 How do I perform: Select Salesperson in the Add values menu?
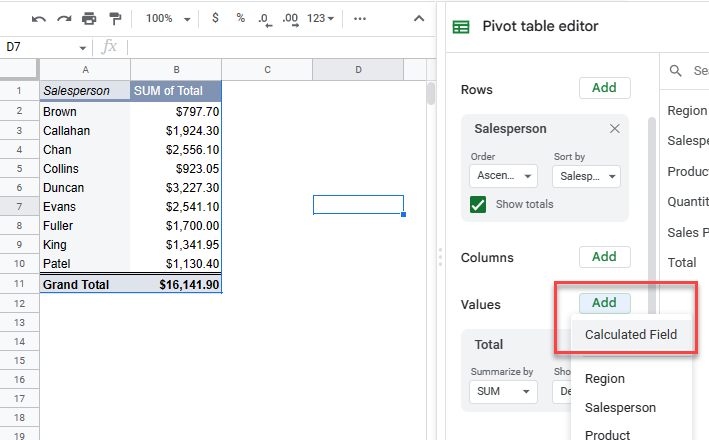[620, 407]
